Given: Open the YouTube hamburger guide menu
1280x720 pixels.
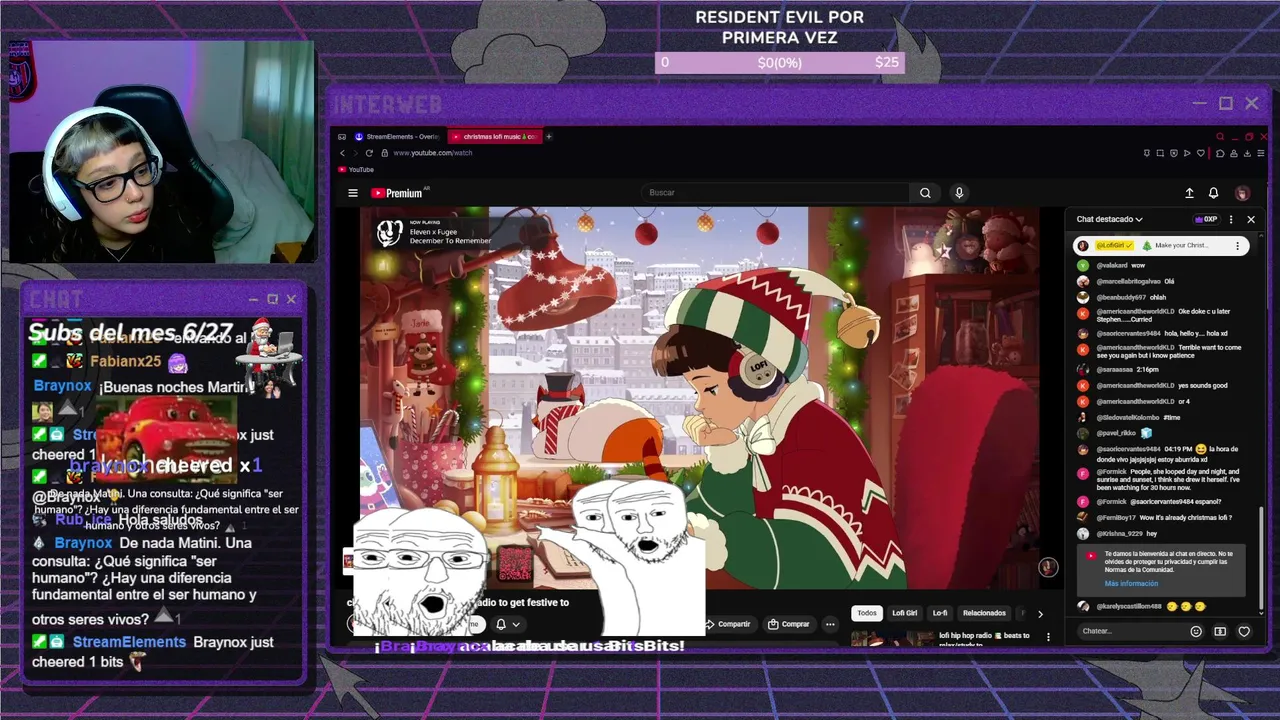Looking at the screenshot, I should [353, 193].
